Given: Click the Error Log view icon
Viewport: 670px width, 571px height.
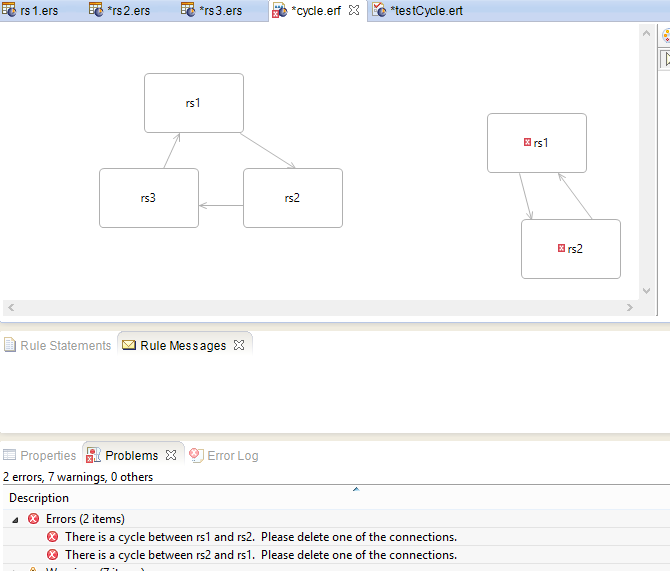Looking at the screenshot, I should tap(197, 455).
